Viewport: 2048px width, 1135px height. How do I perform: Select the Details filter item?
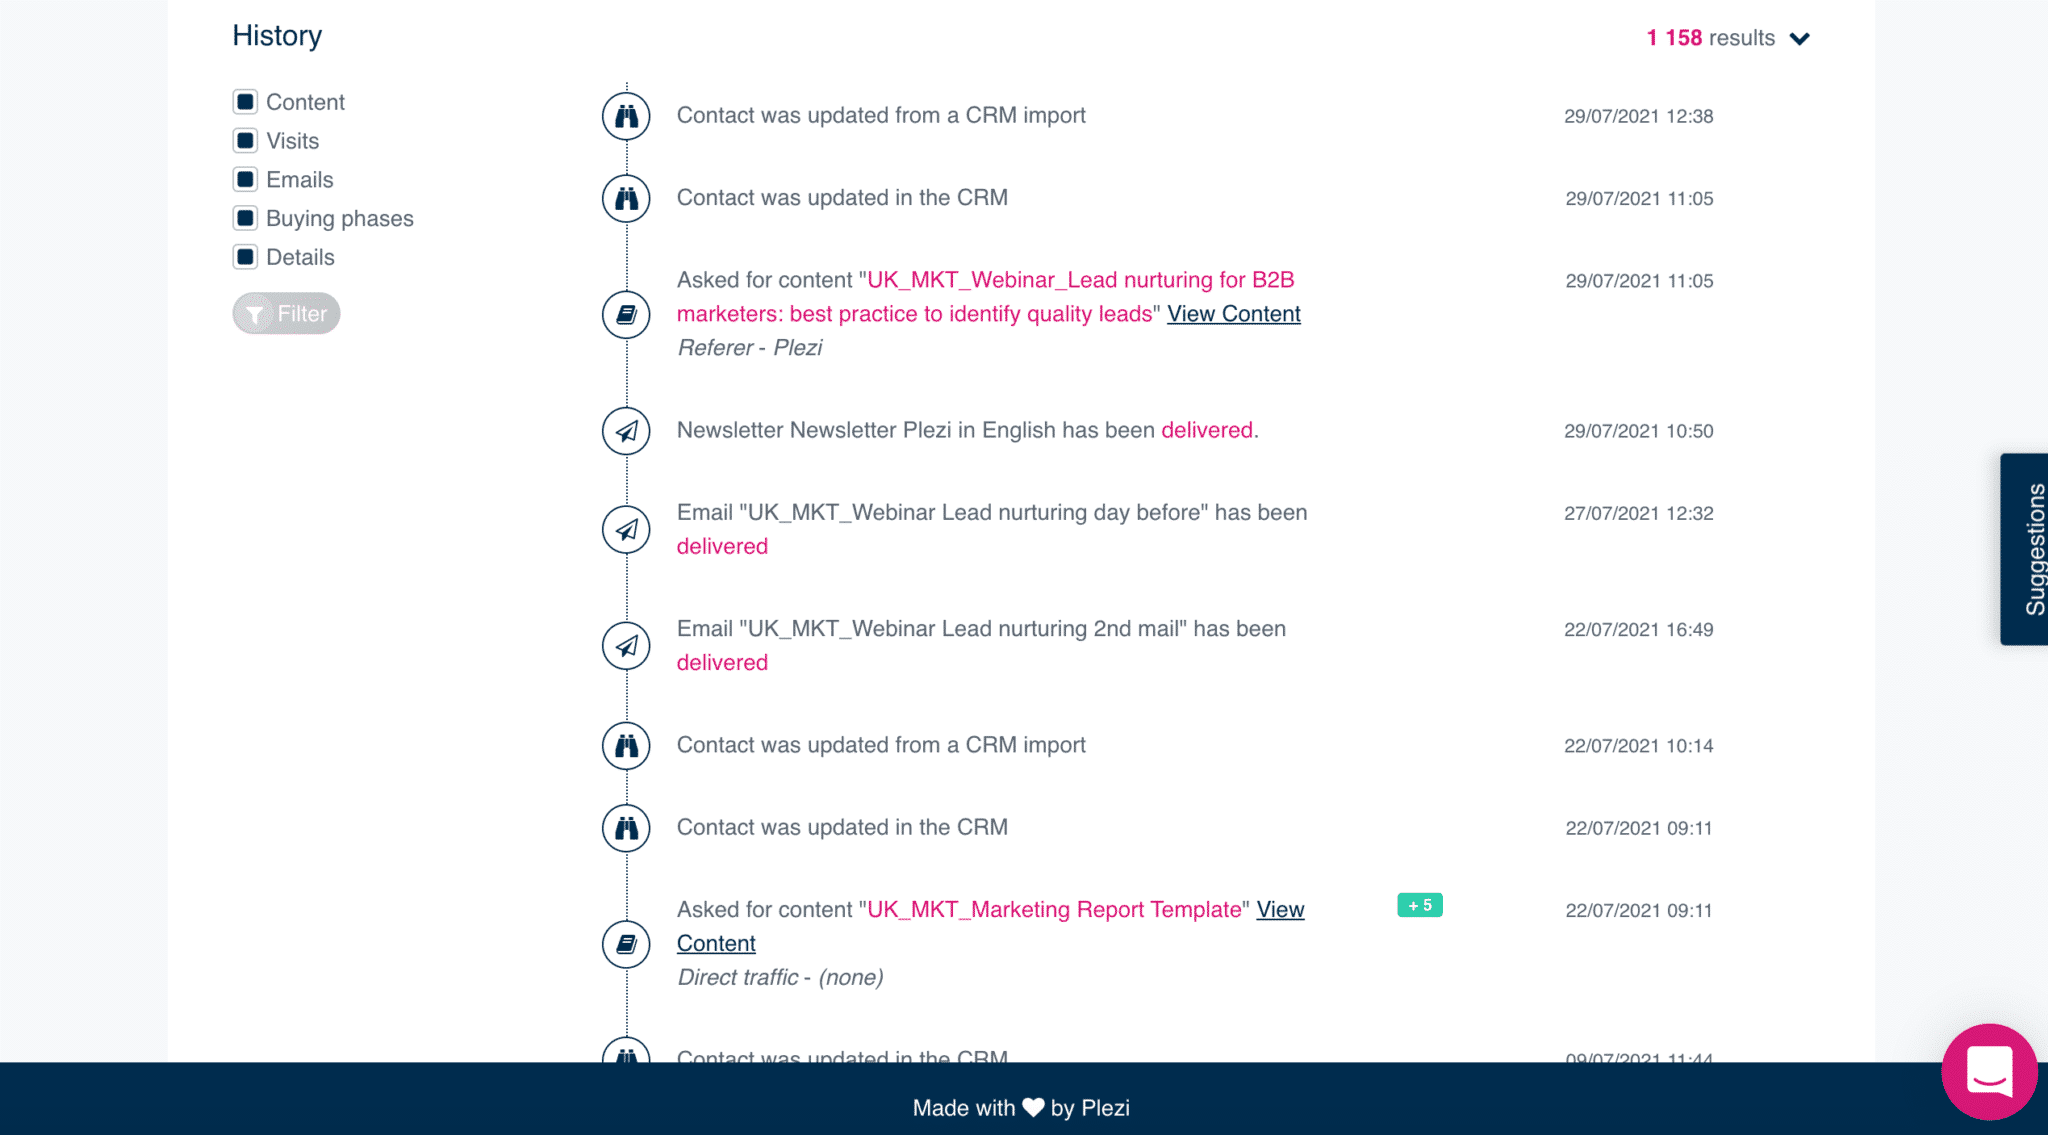[x=247, y=257]
